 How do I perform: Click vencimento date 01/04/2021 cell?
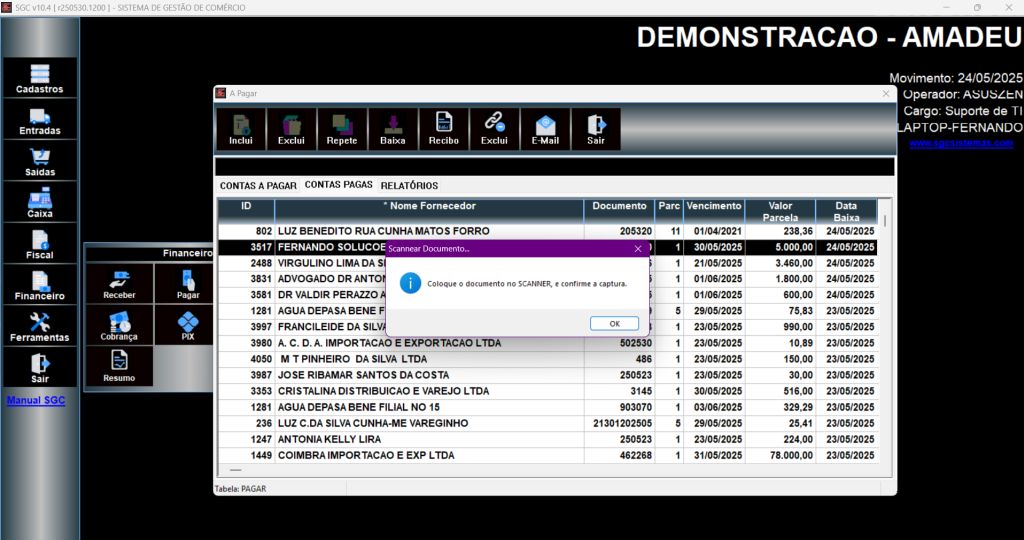(714, 231)
